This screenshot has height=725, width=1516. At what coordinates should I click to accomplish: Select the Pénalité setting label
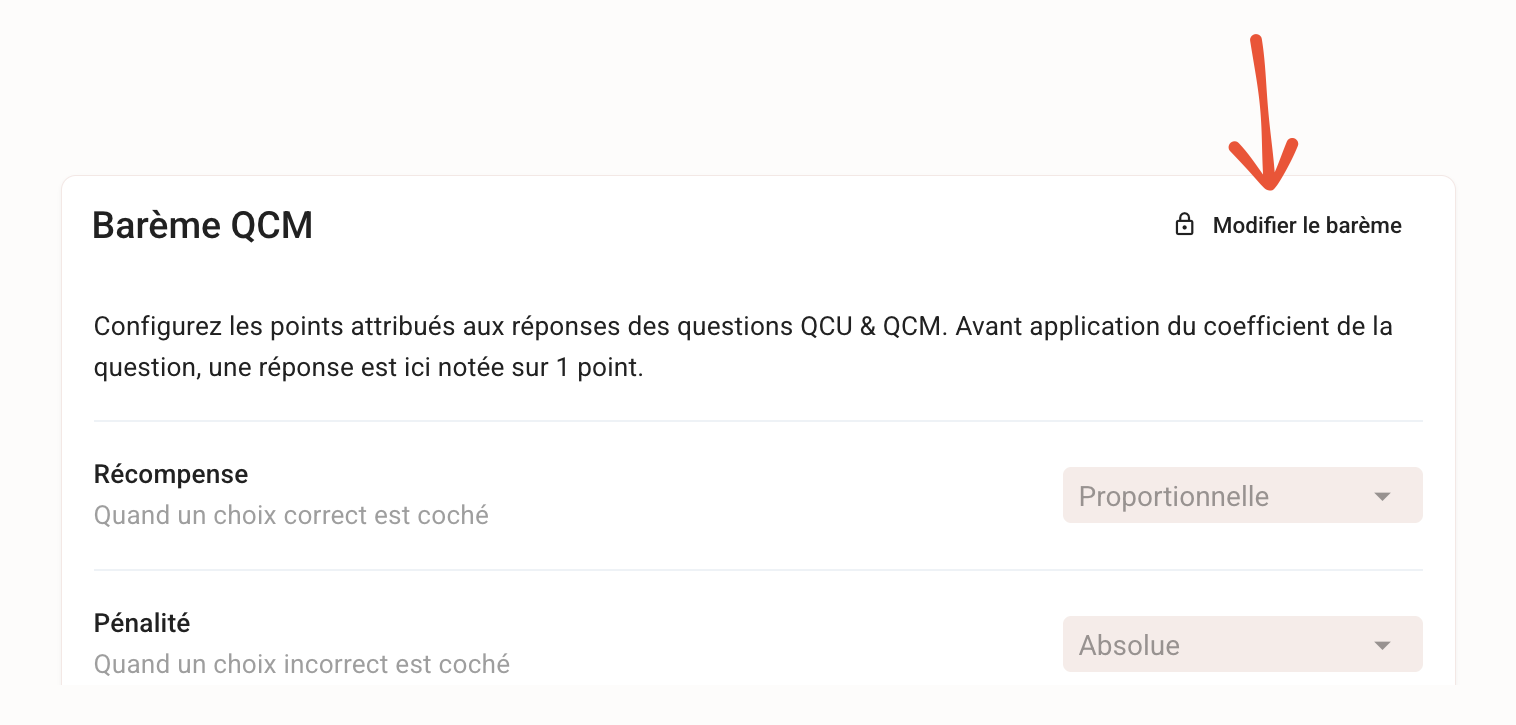coord(142,622)
